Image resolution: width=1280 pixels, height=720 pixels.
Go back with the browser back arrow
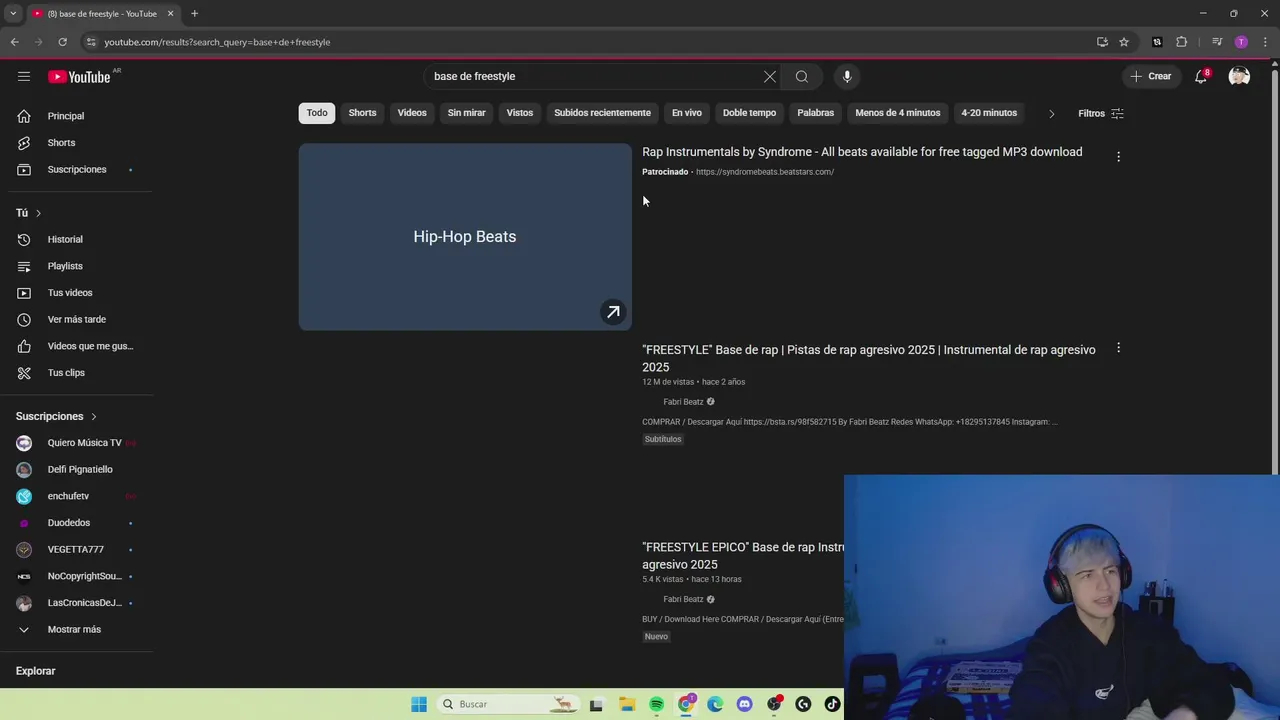[14, 42]
